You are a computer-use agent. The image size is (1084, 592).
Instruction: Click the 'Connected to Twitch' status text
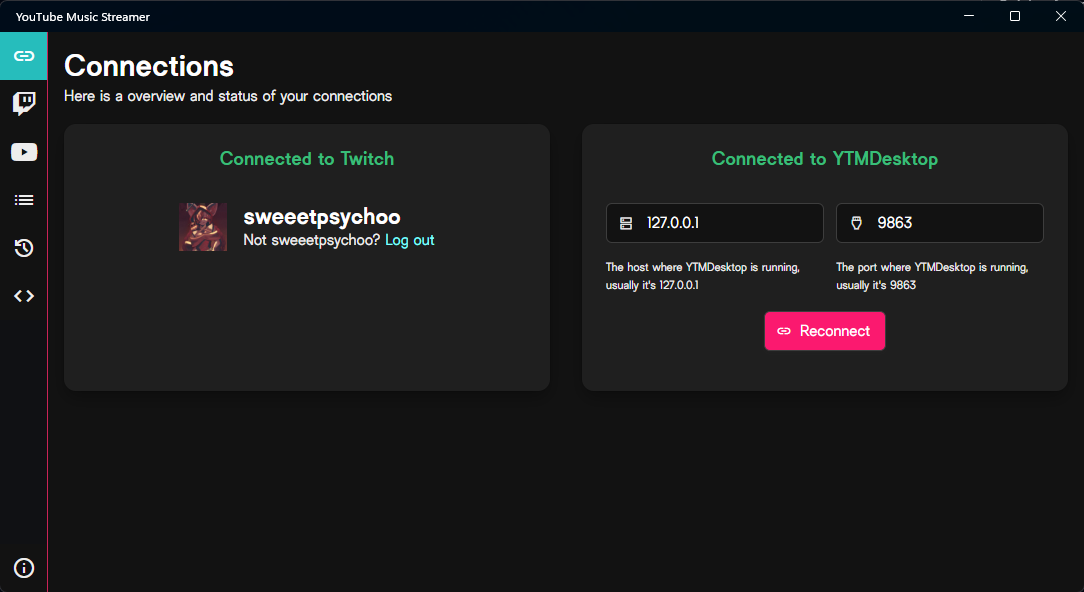307,158
